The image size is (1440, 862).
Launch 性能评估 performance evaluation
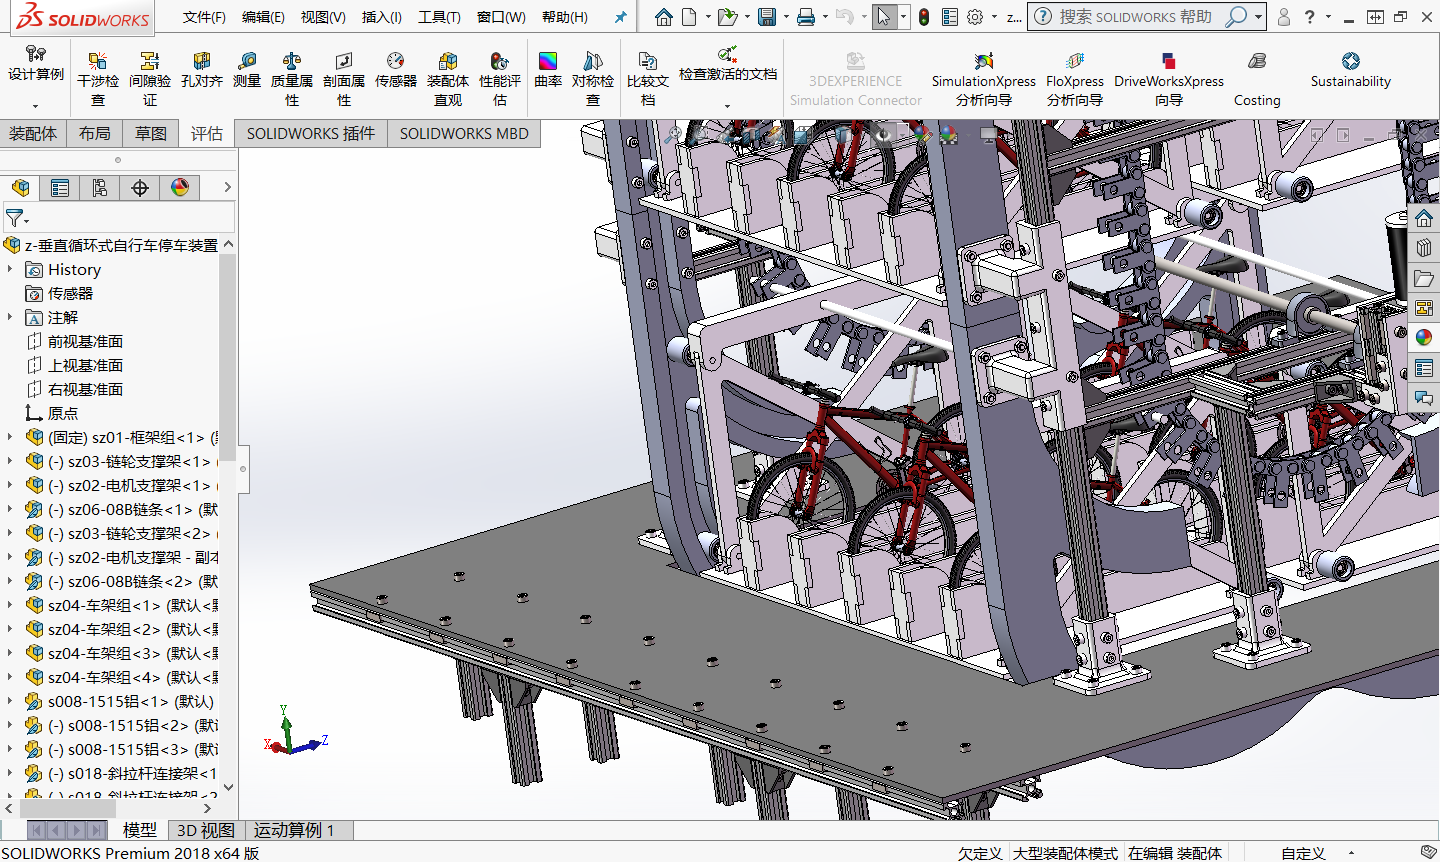pyautogui.click(x=500, y=78)
